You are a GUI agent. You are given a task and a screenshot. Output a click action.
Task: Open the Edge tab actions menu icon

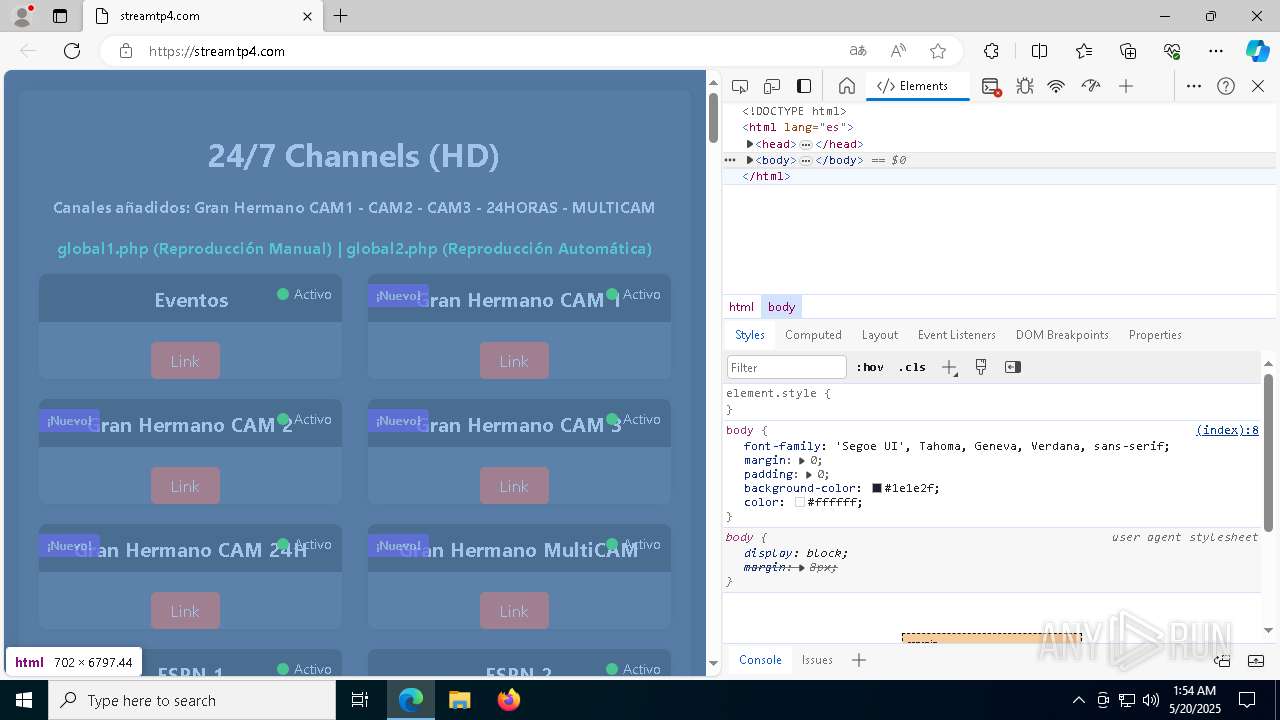pyautogui.click(x=60, y=16)
